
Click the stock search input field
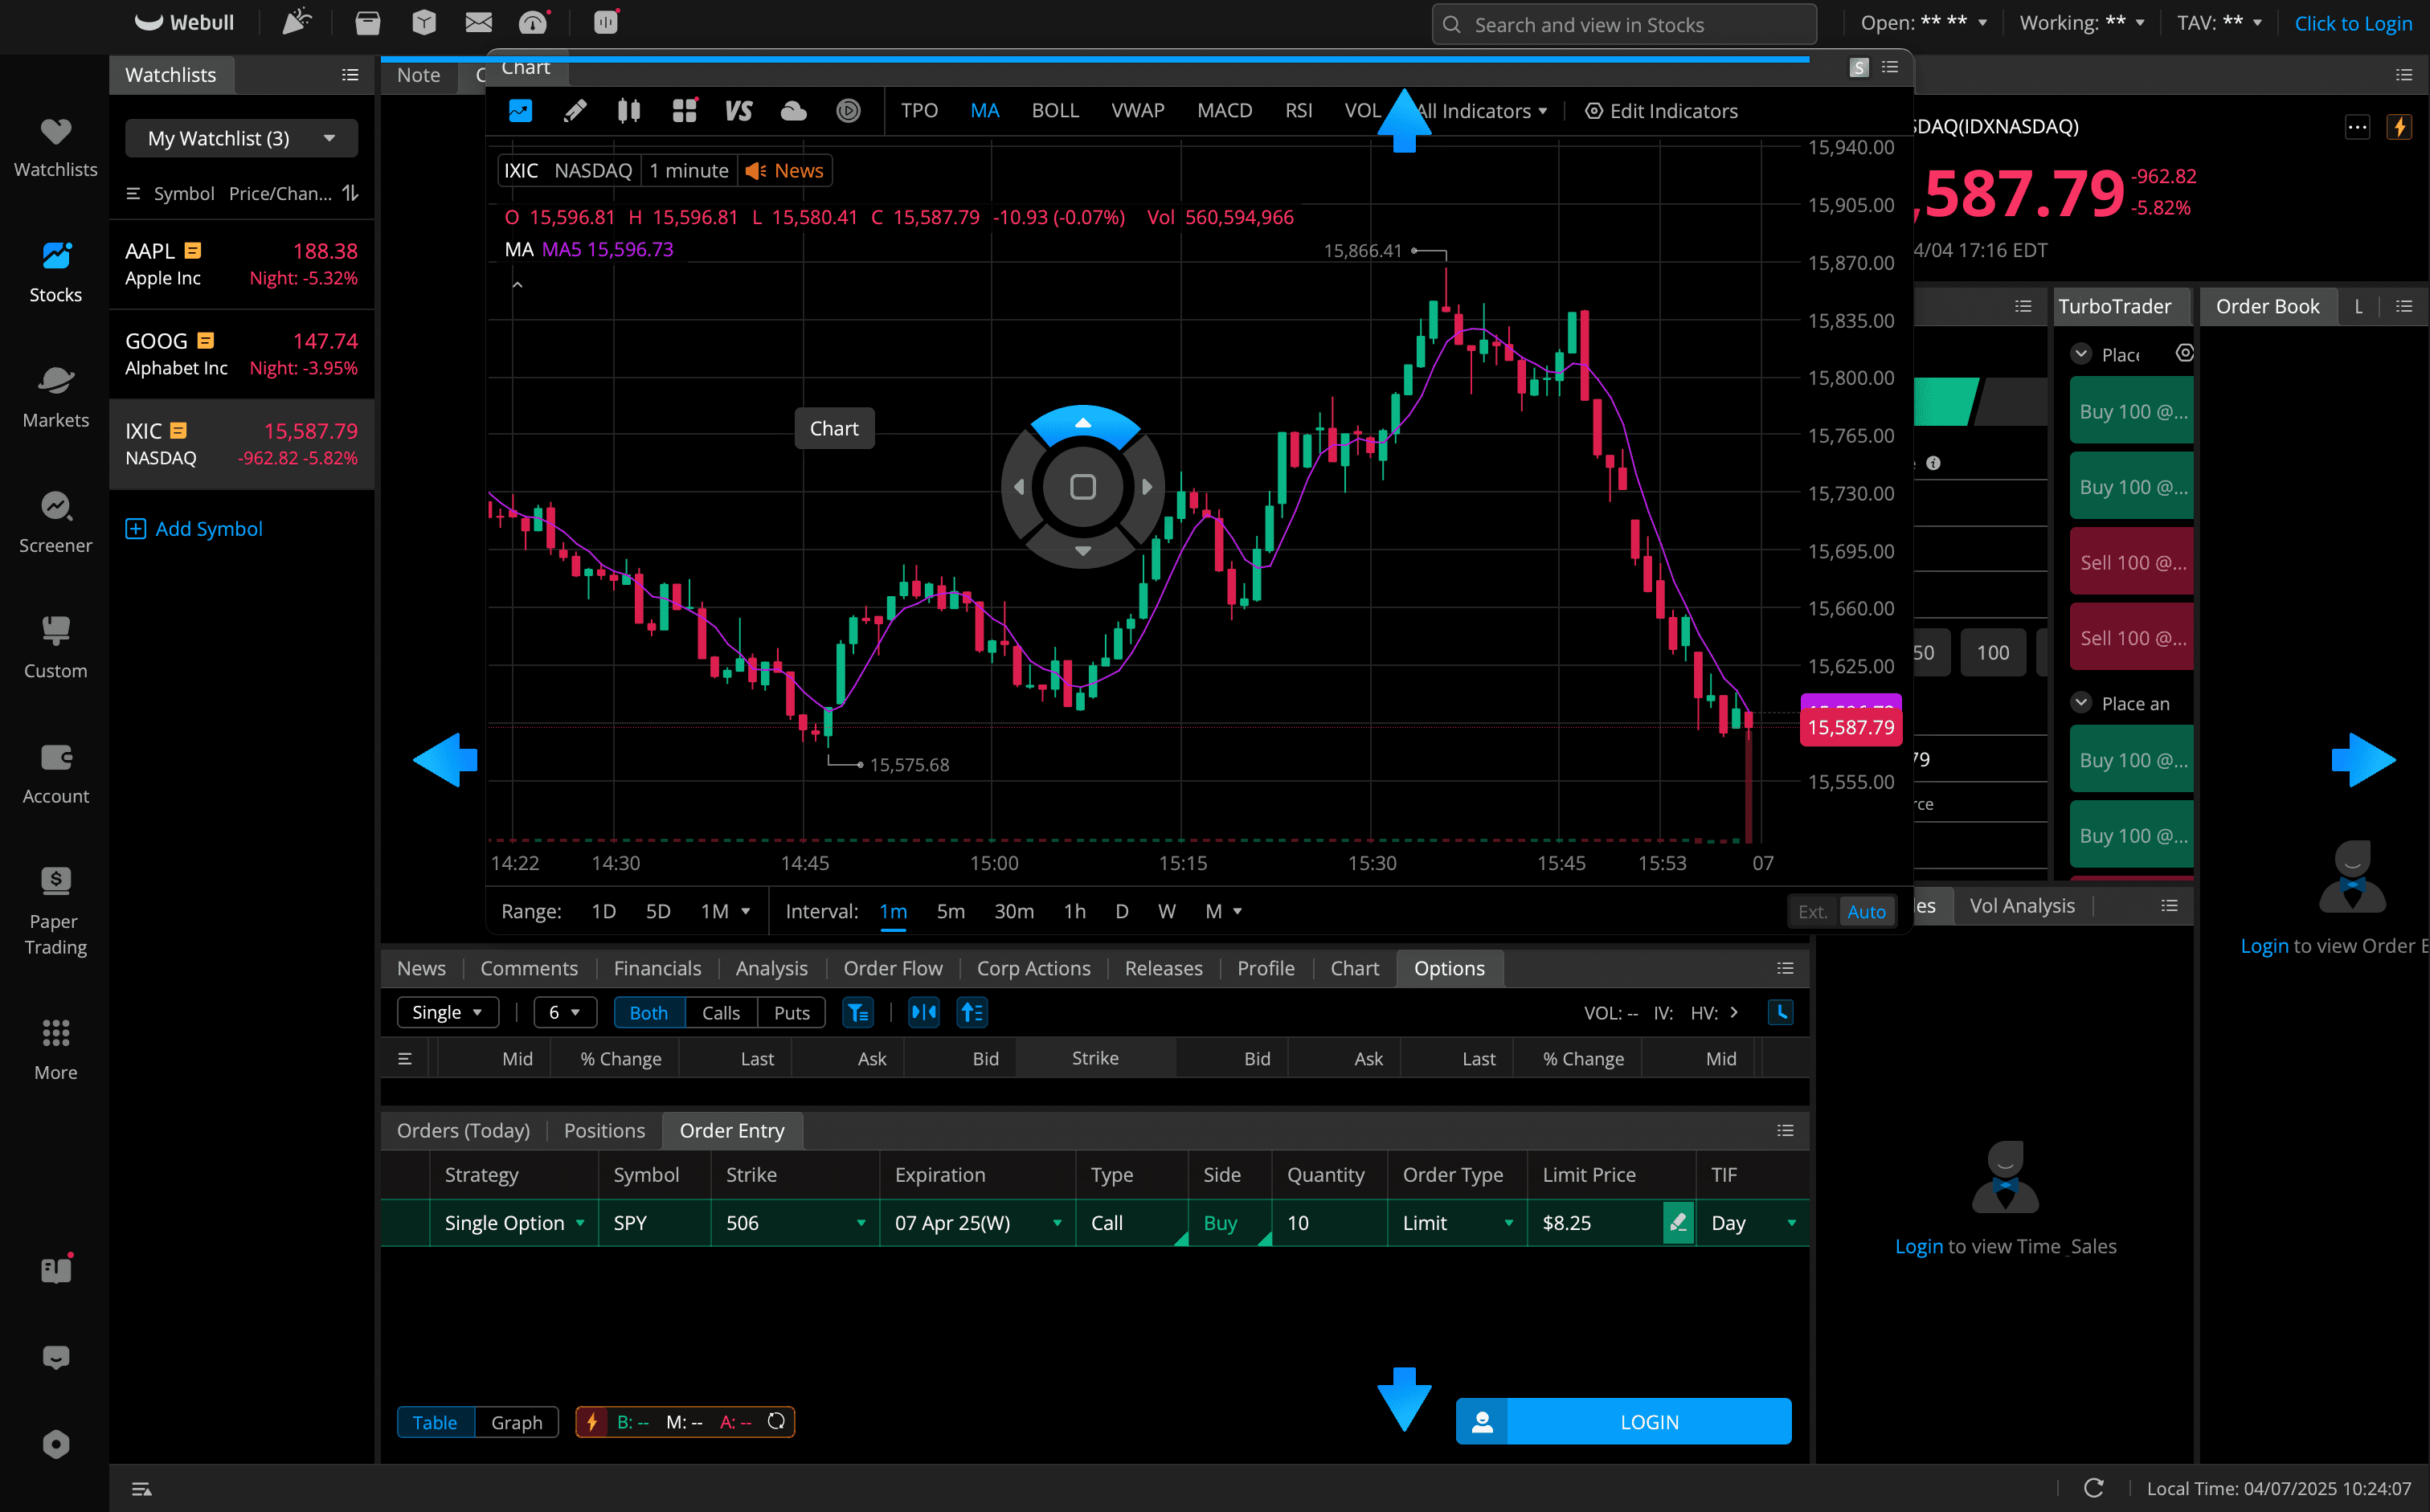[x=1624, y=24]
